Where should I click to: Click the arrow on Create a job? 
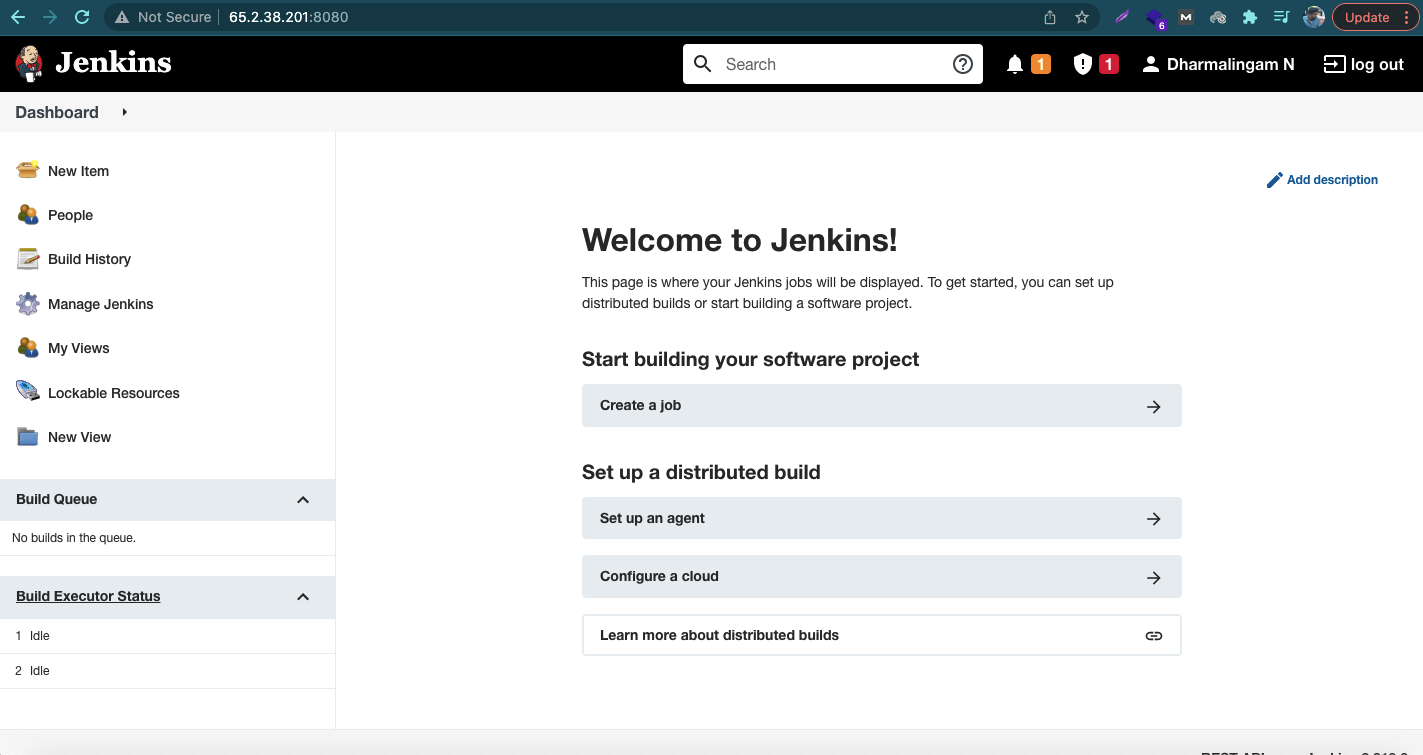(1154, 406)
